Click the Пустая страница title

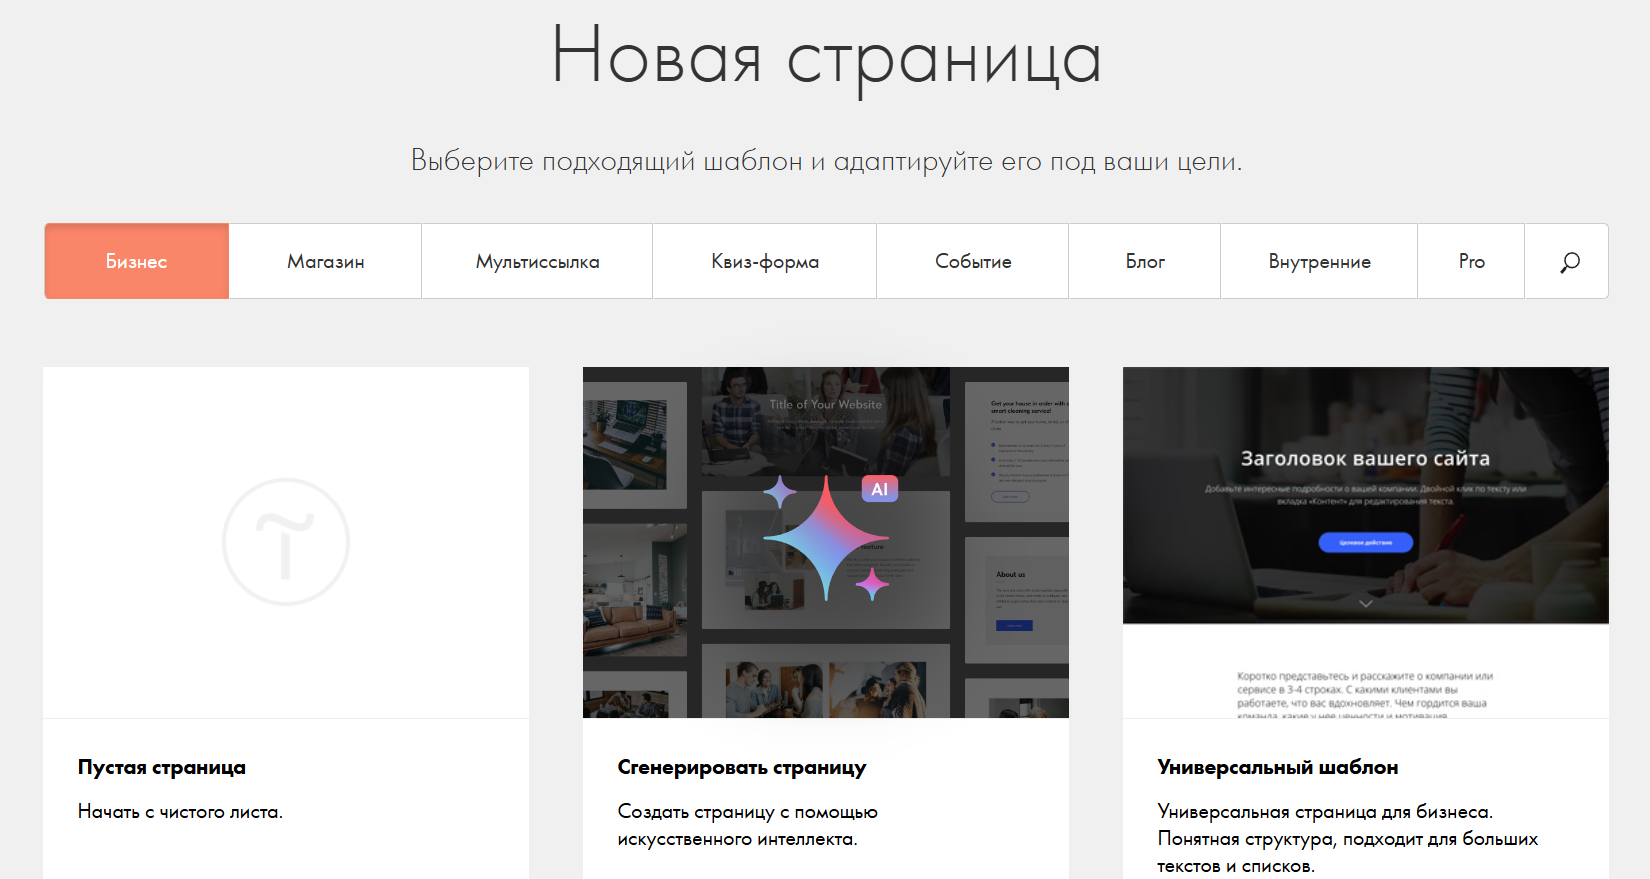tap(162, 767)
